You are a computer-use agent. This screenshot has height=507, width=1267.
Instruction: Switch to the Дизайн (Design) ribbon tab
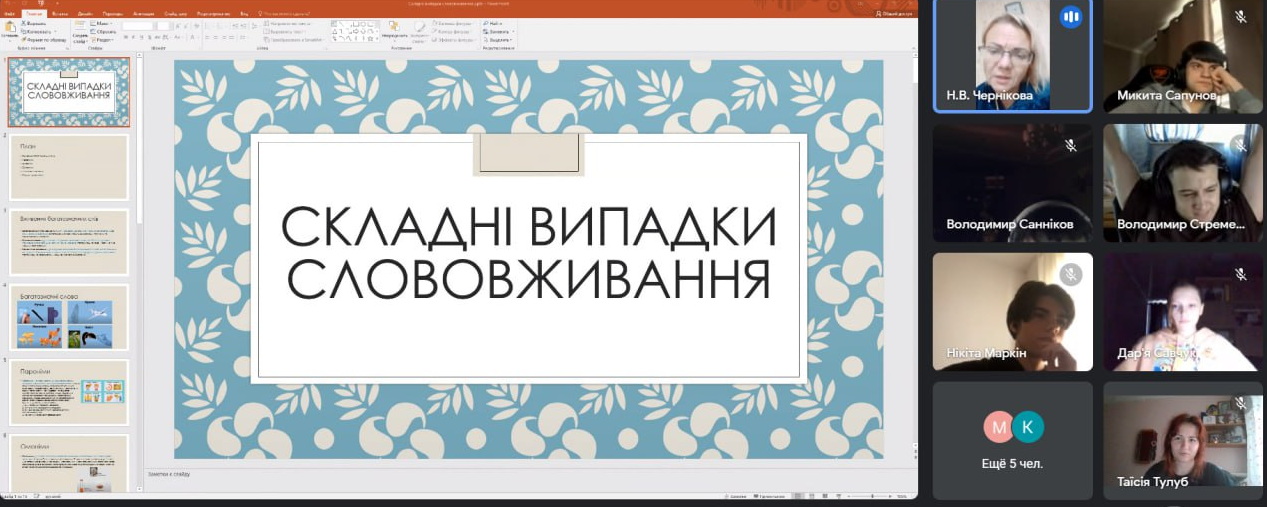85,13
